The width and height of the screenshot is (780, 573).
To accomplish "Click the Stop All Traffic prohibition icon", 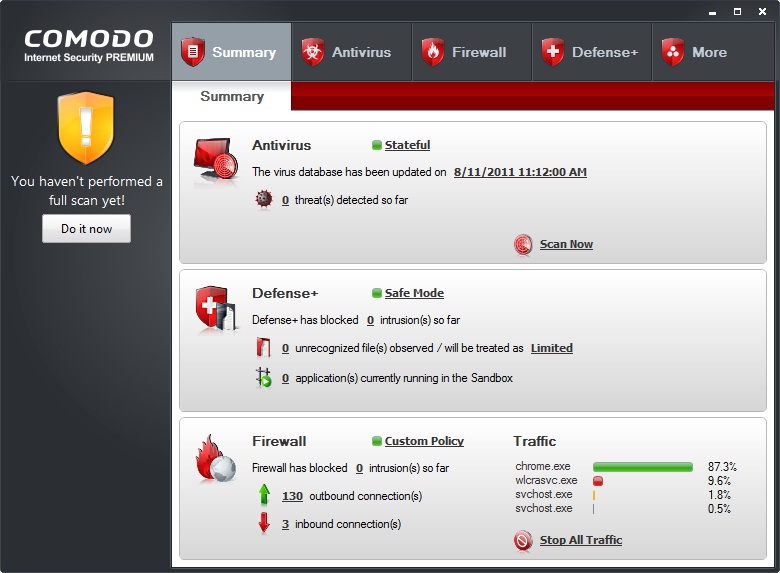I will (x=523, y=540).
